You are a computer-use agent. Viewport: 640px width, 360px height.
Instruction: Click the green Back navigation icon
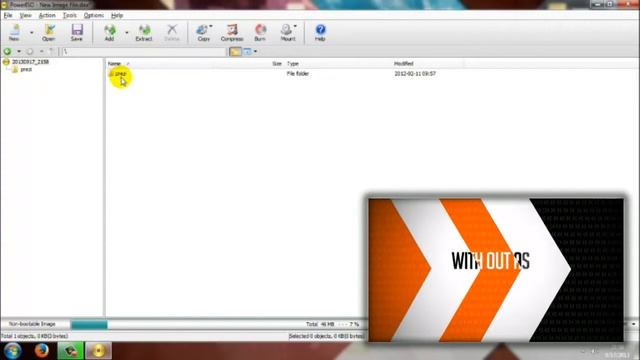point(7,51)
